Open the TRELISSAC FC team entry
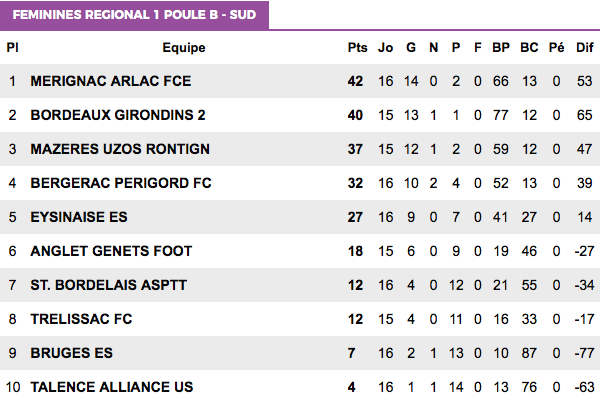This screenshot has width=601, height=409. point(81,319)
